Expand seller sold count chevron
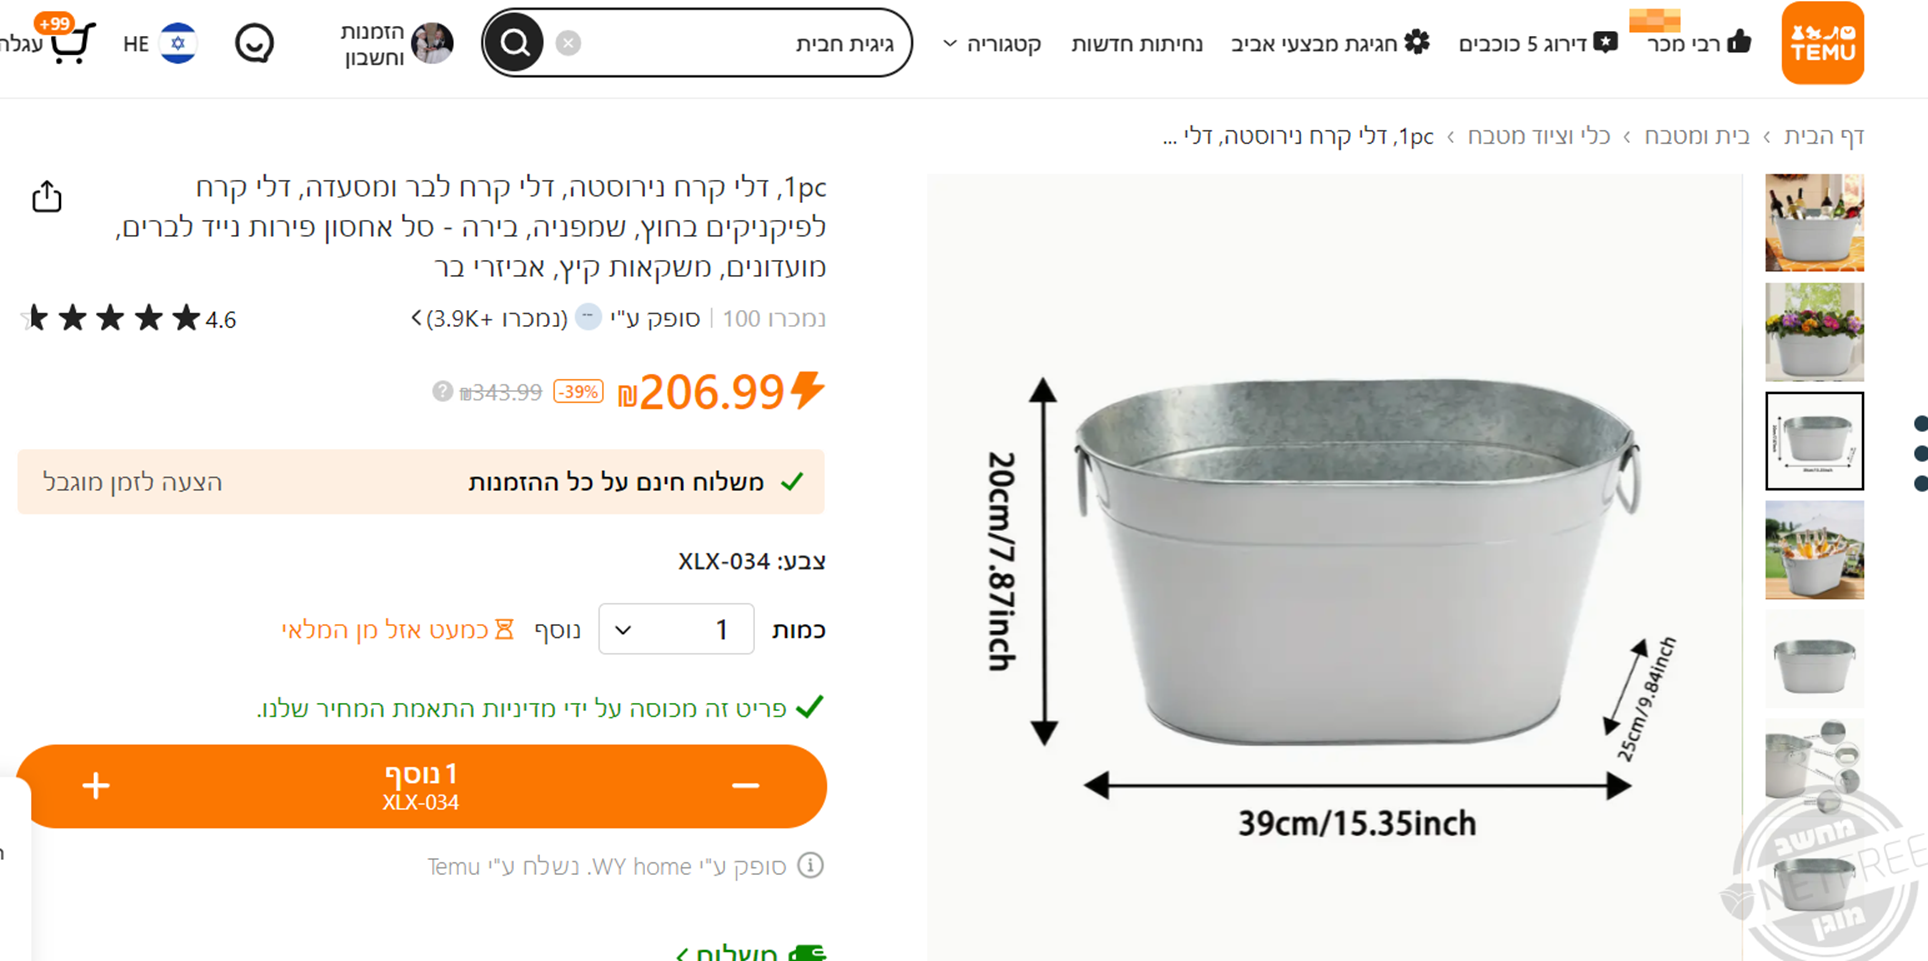This screenshot has height=961, width=1928. click(x=417, y=318)
